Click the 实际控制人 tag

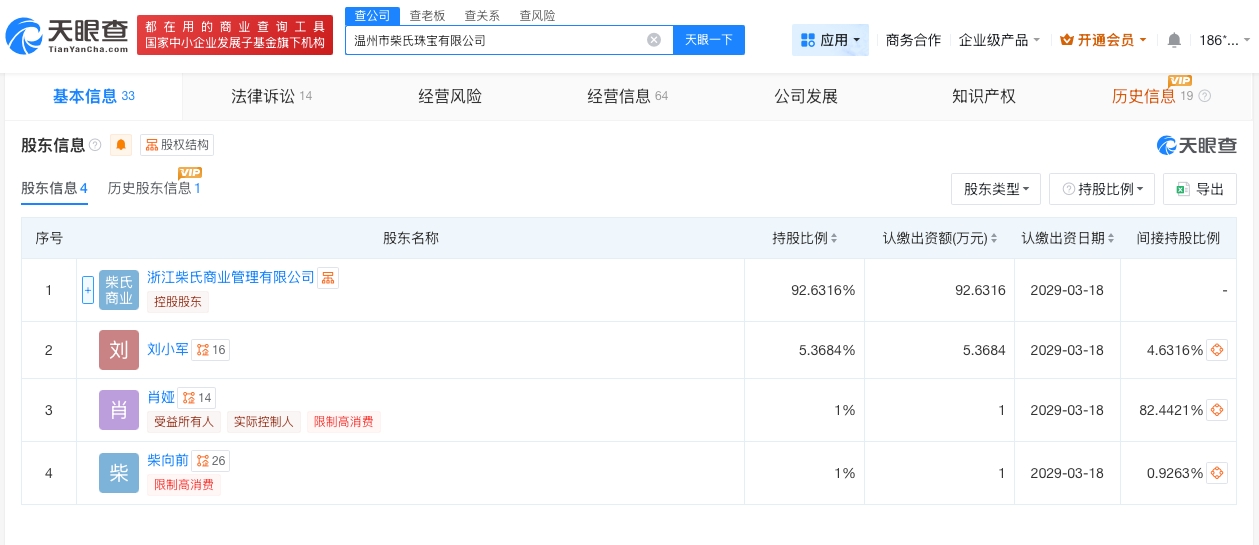[264, 422]
